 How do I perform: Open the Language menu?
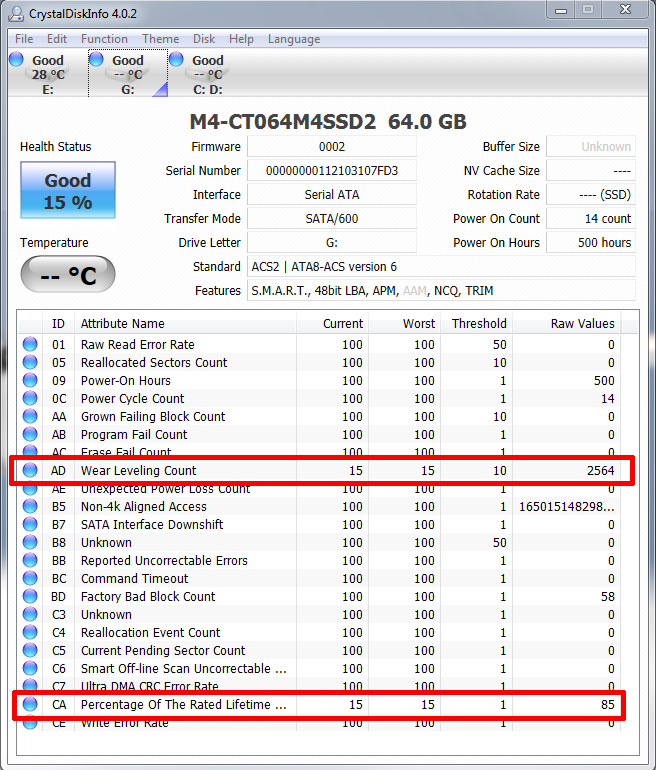click(294, 39)
